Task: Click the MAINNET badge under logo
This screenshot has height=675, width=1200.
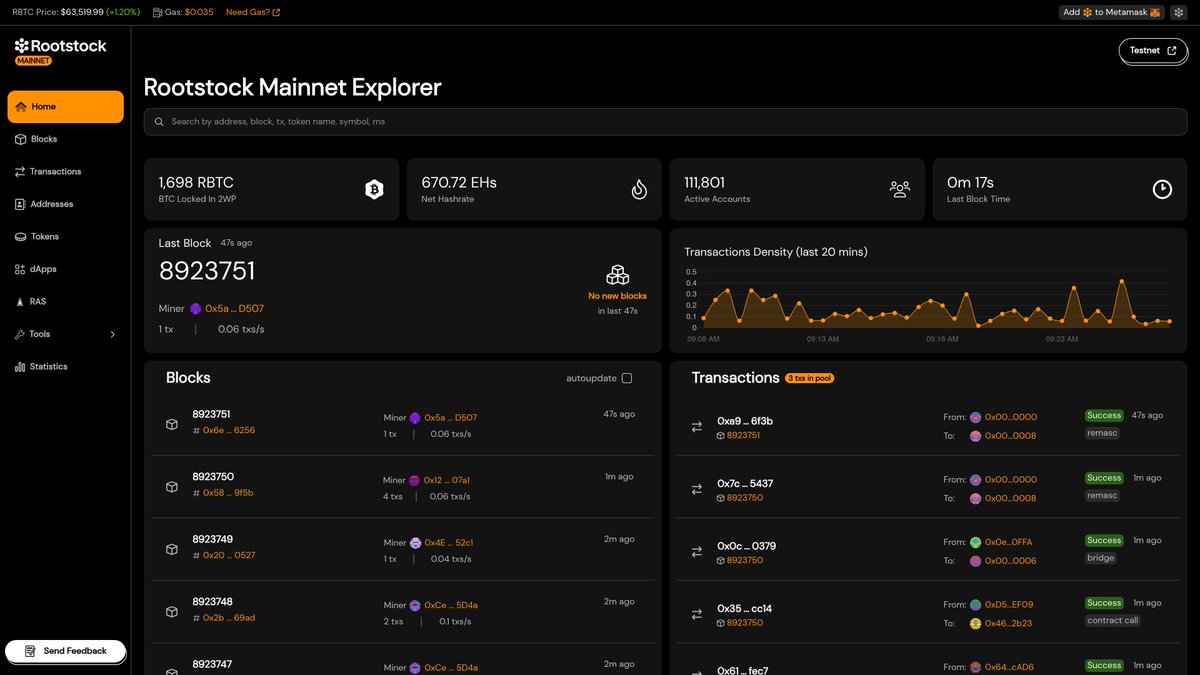Action: 33,60
